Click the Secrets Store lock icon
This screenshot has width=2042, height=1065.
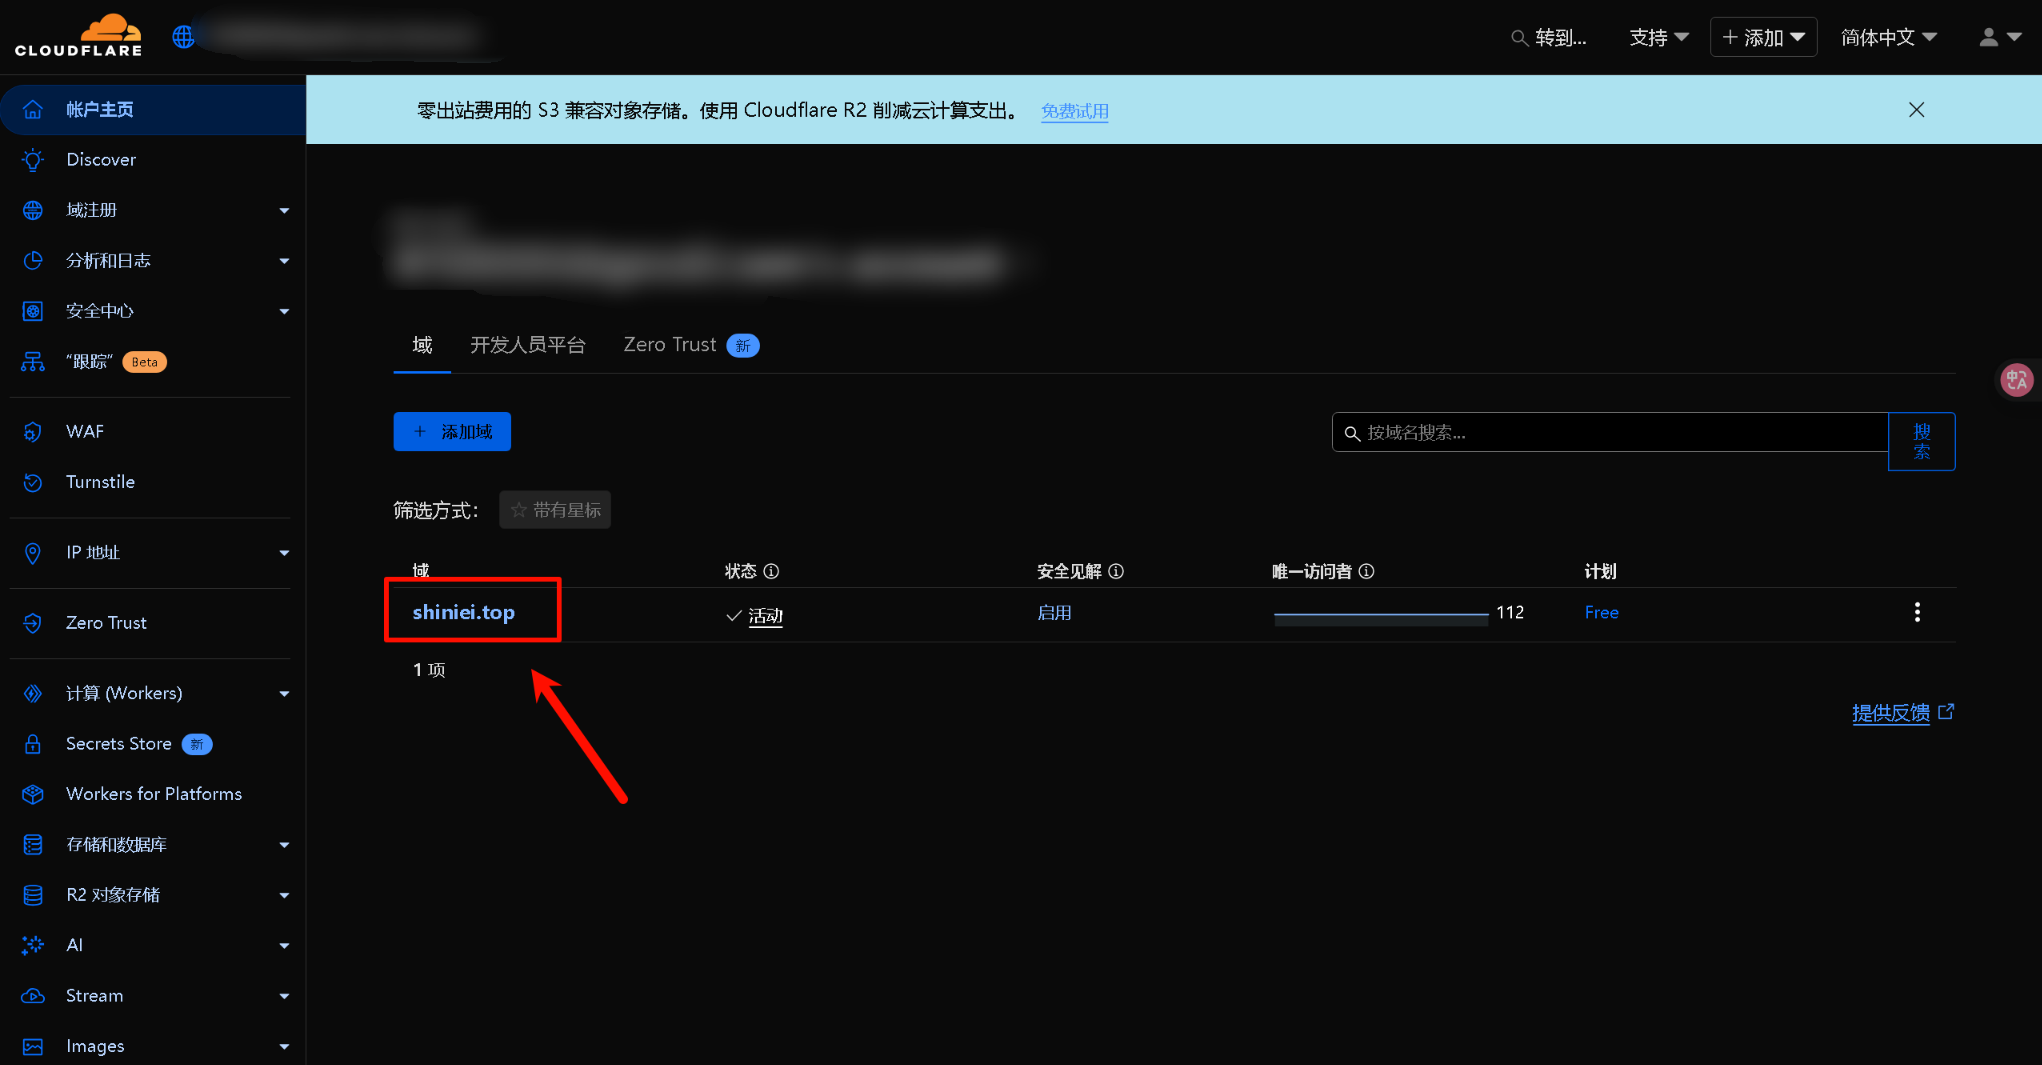click(33, 744)
